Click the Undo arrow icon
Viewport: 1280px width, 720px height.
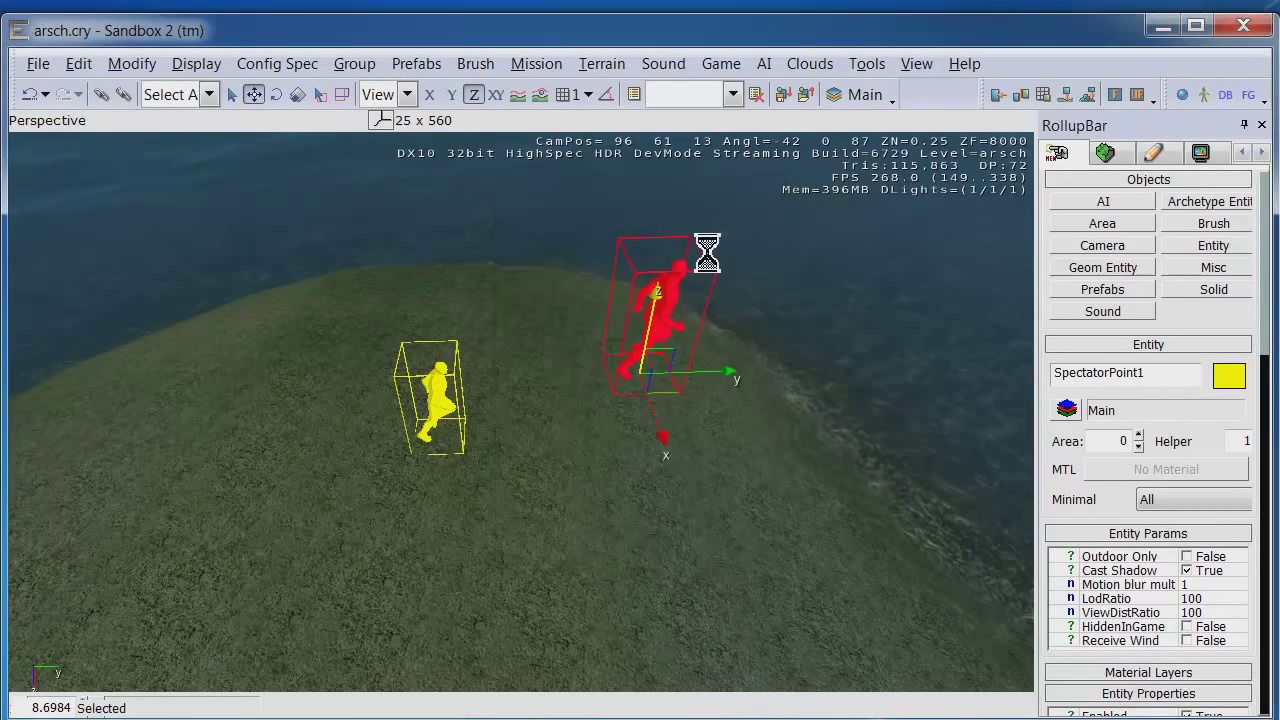(30, 95)
